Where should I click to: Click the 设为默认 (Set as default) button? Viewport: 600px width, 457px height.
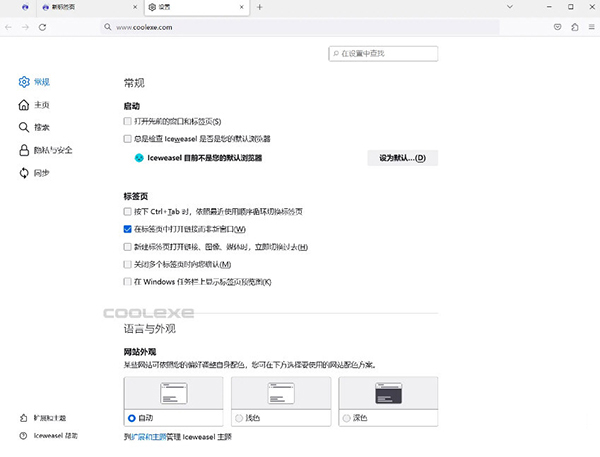pyautogui.click(x=402, y=157)
